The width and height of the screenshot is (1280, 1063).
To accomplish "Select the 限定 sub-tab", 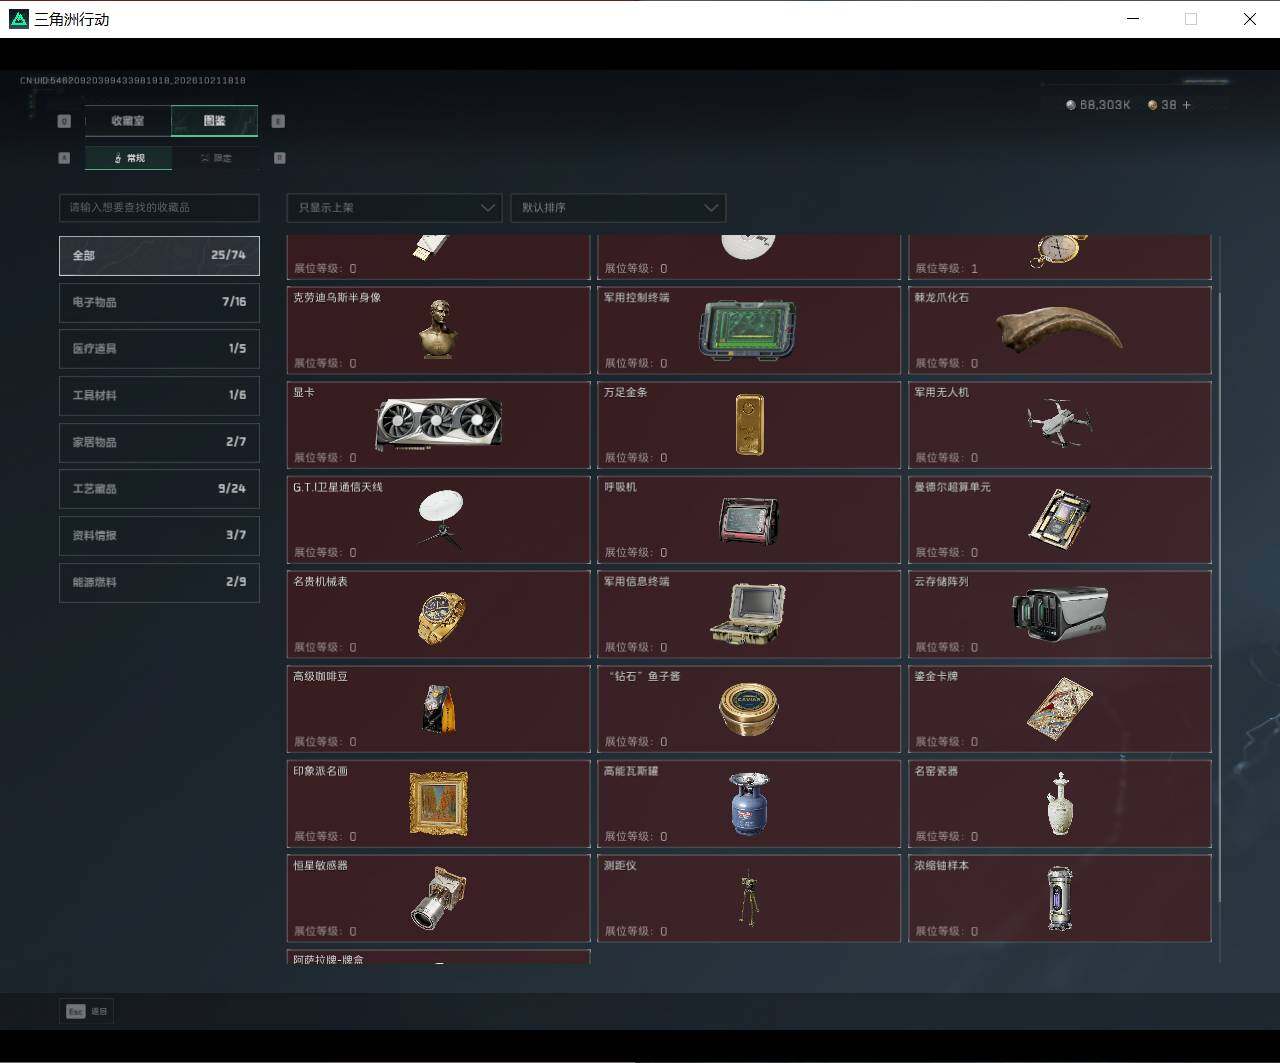I will coord(215,158).
